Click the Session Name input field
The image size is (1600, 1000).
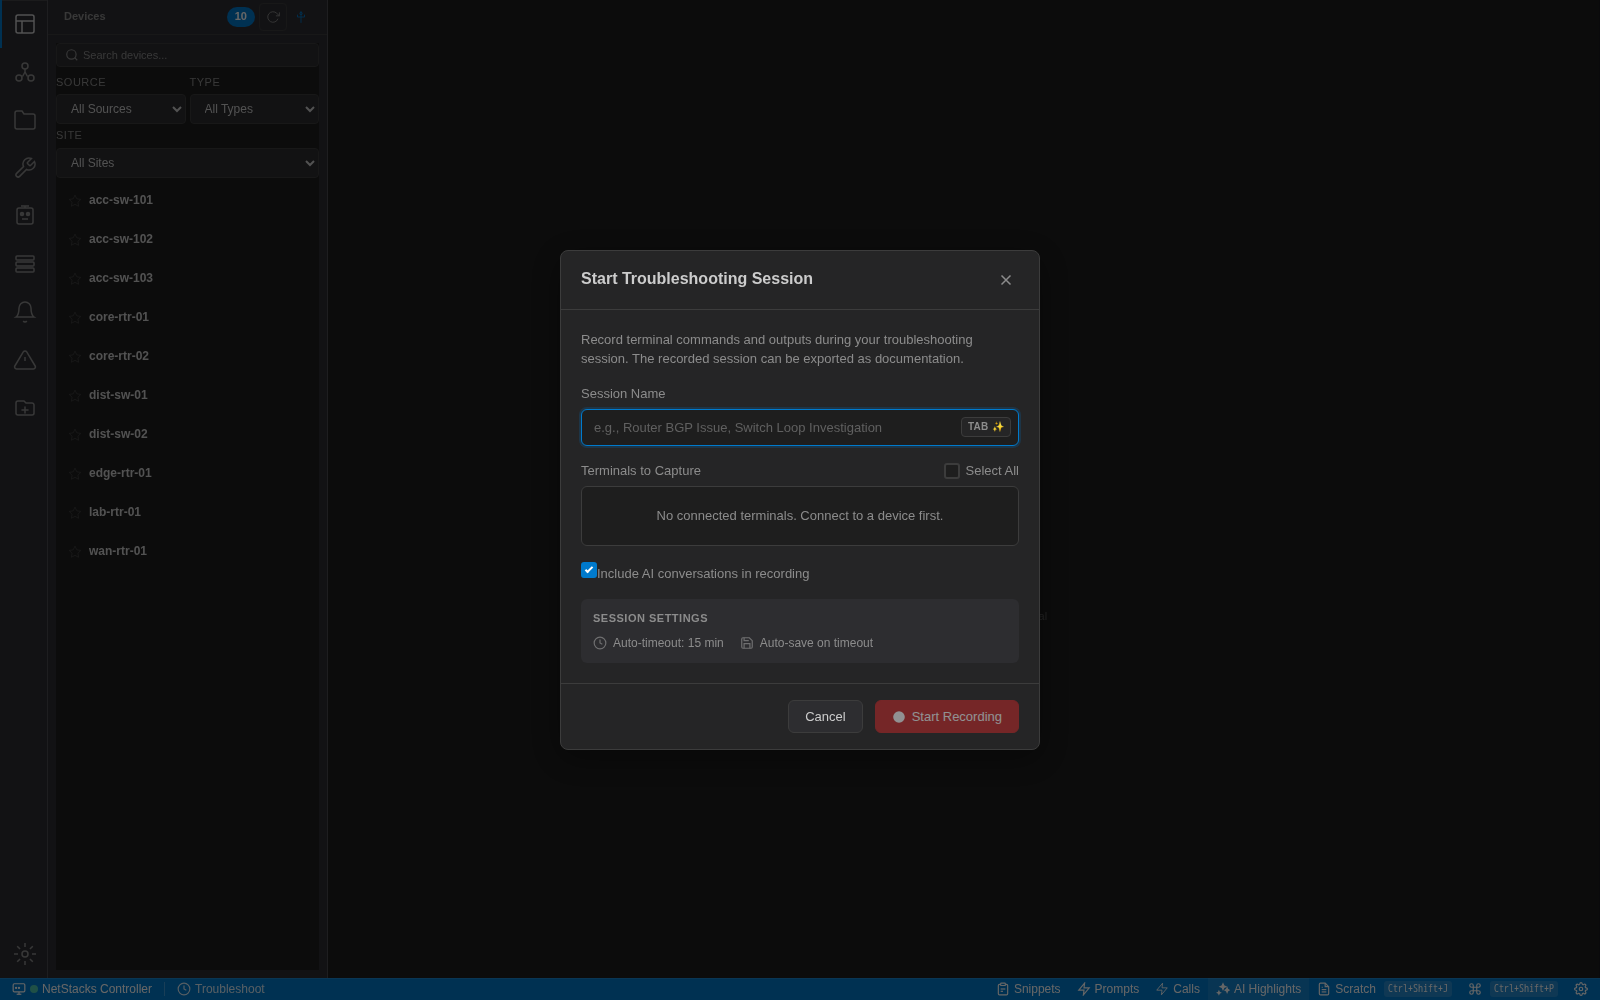[x=800, y=428]
